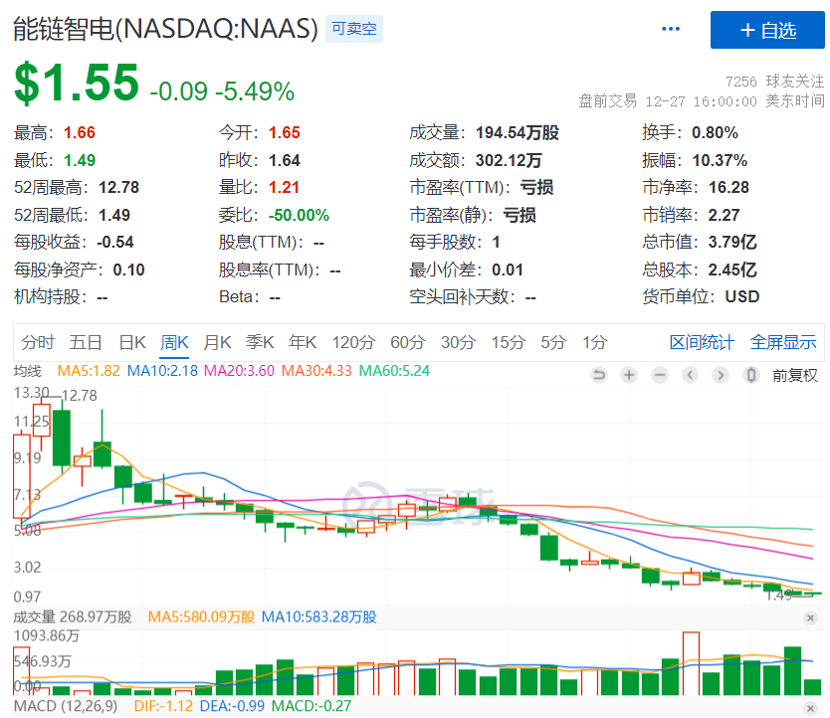Screen dimensions: 830x718
Task: Zoom out chart with minus icon
Action: click(x=660, y=375)
